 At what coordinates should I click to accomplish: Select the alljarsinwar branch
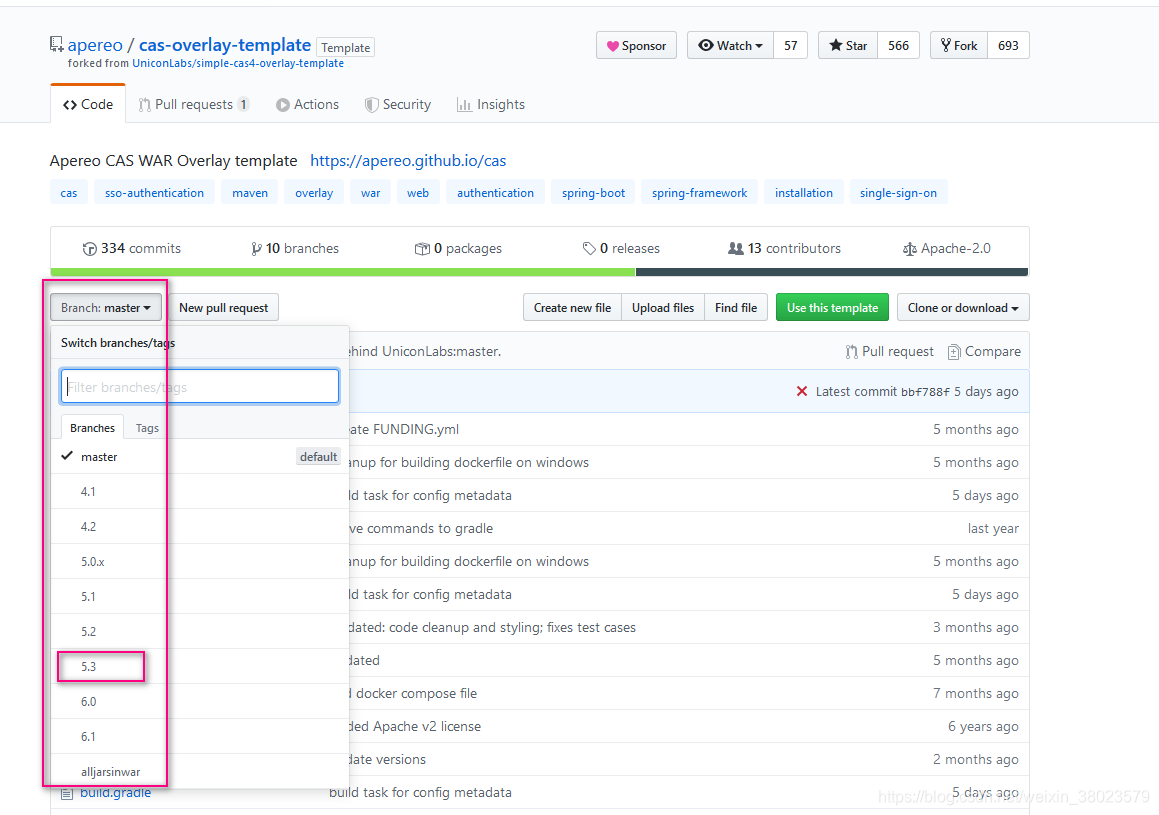(x=200, y=771)
